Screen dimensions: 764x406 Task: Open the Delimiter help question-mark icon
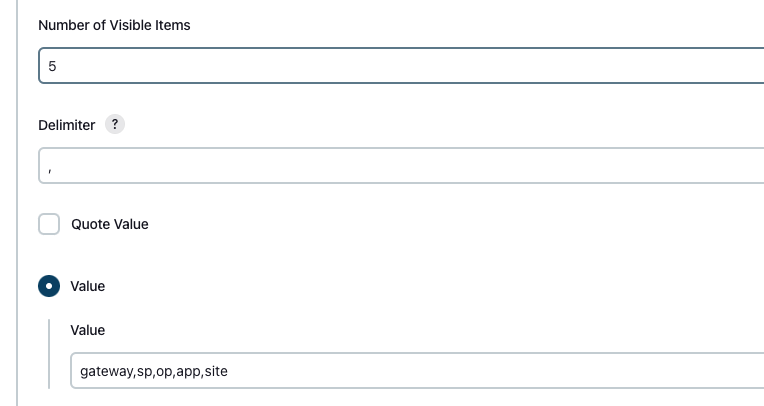pos(115,124)
